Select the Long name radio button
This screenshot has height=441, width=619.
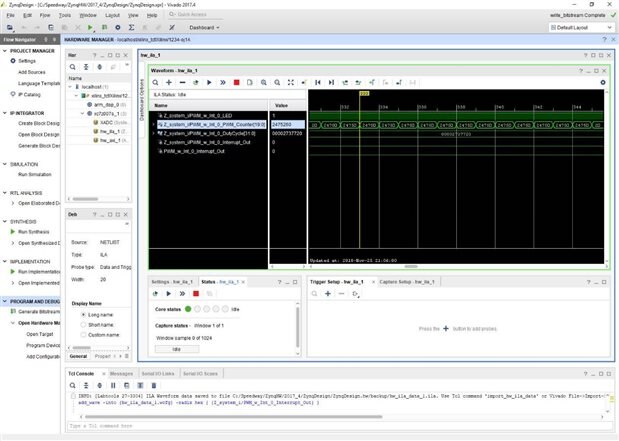[81, 314]
